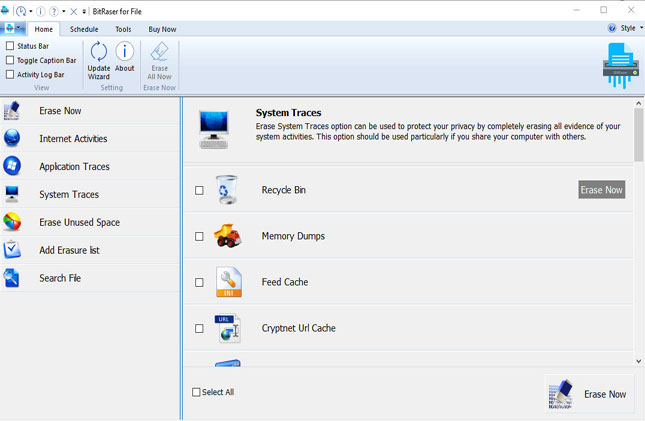
Task: Open the customize quick access toolbar dropdown
Action: click(84, 12)
